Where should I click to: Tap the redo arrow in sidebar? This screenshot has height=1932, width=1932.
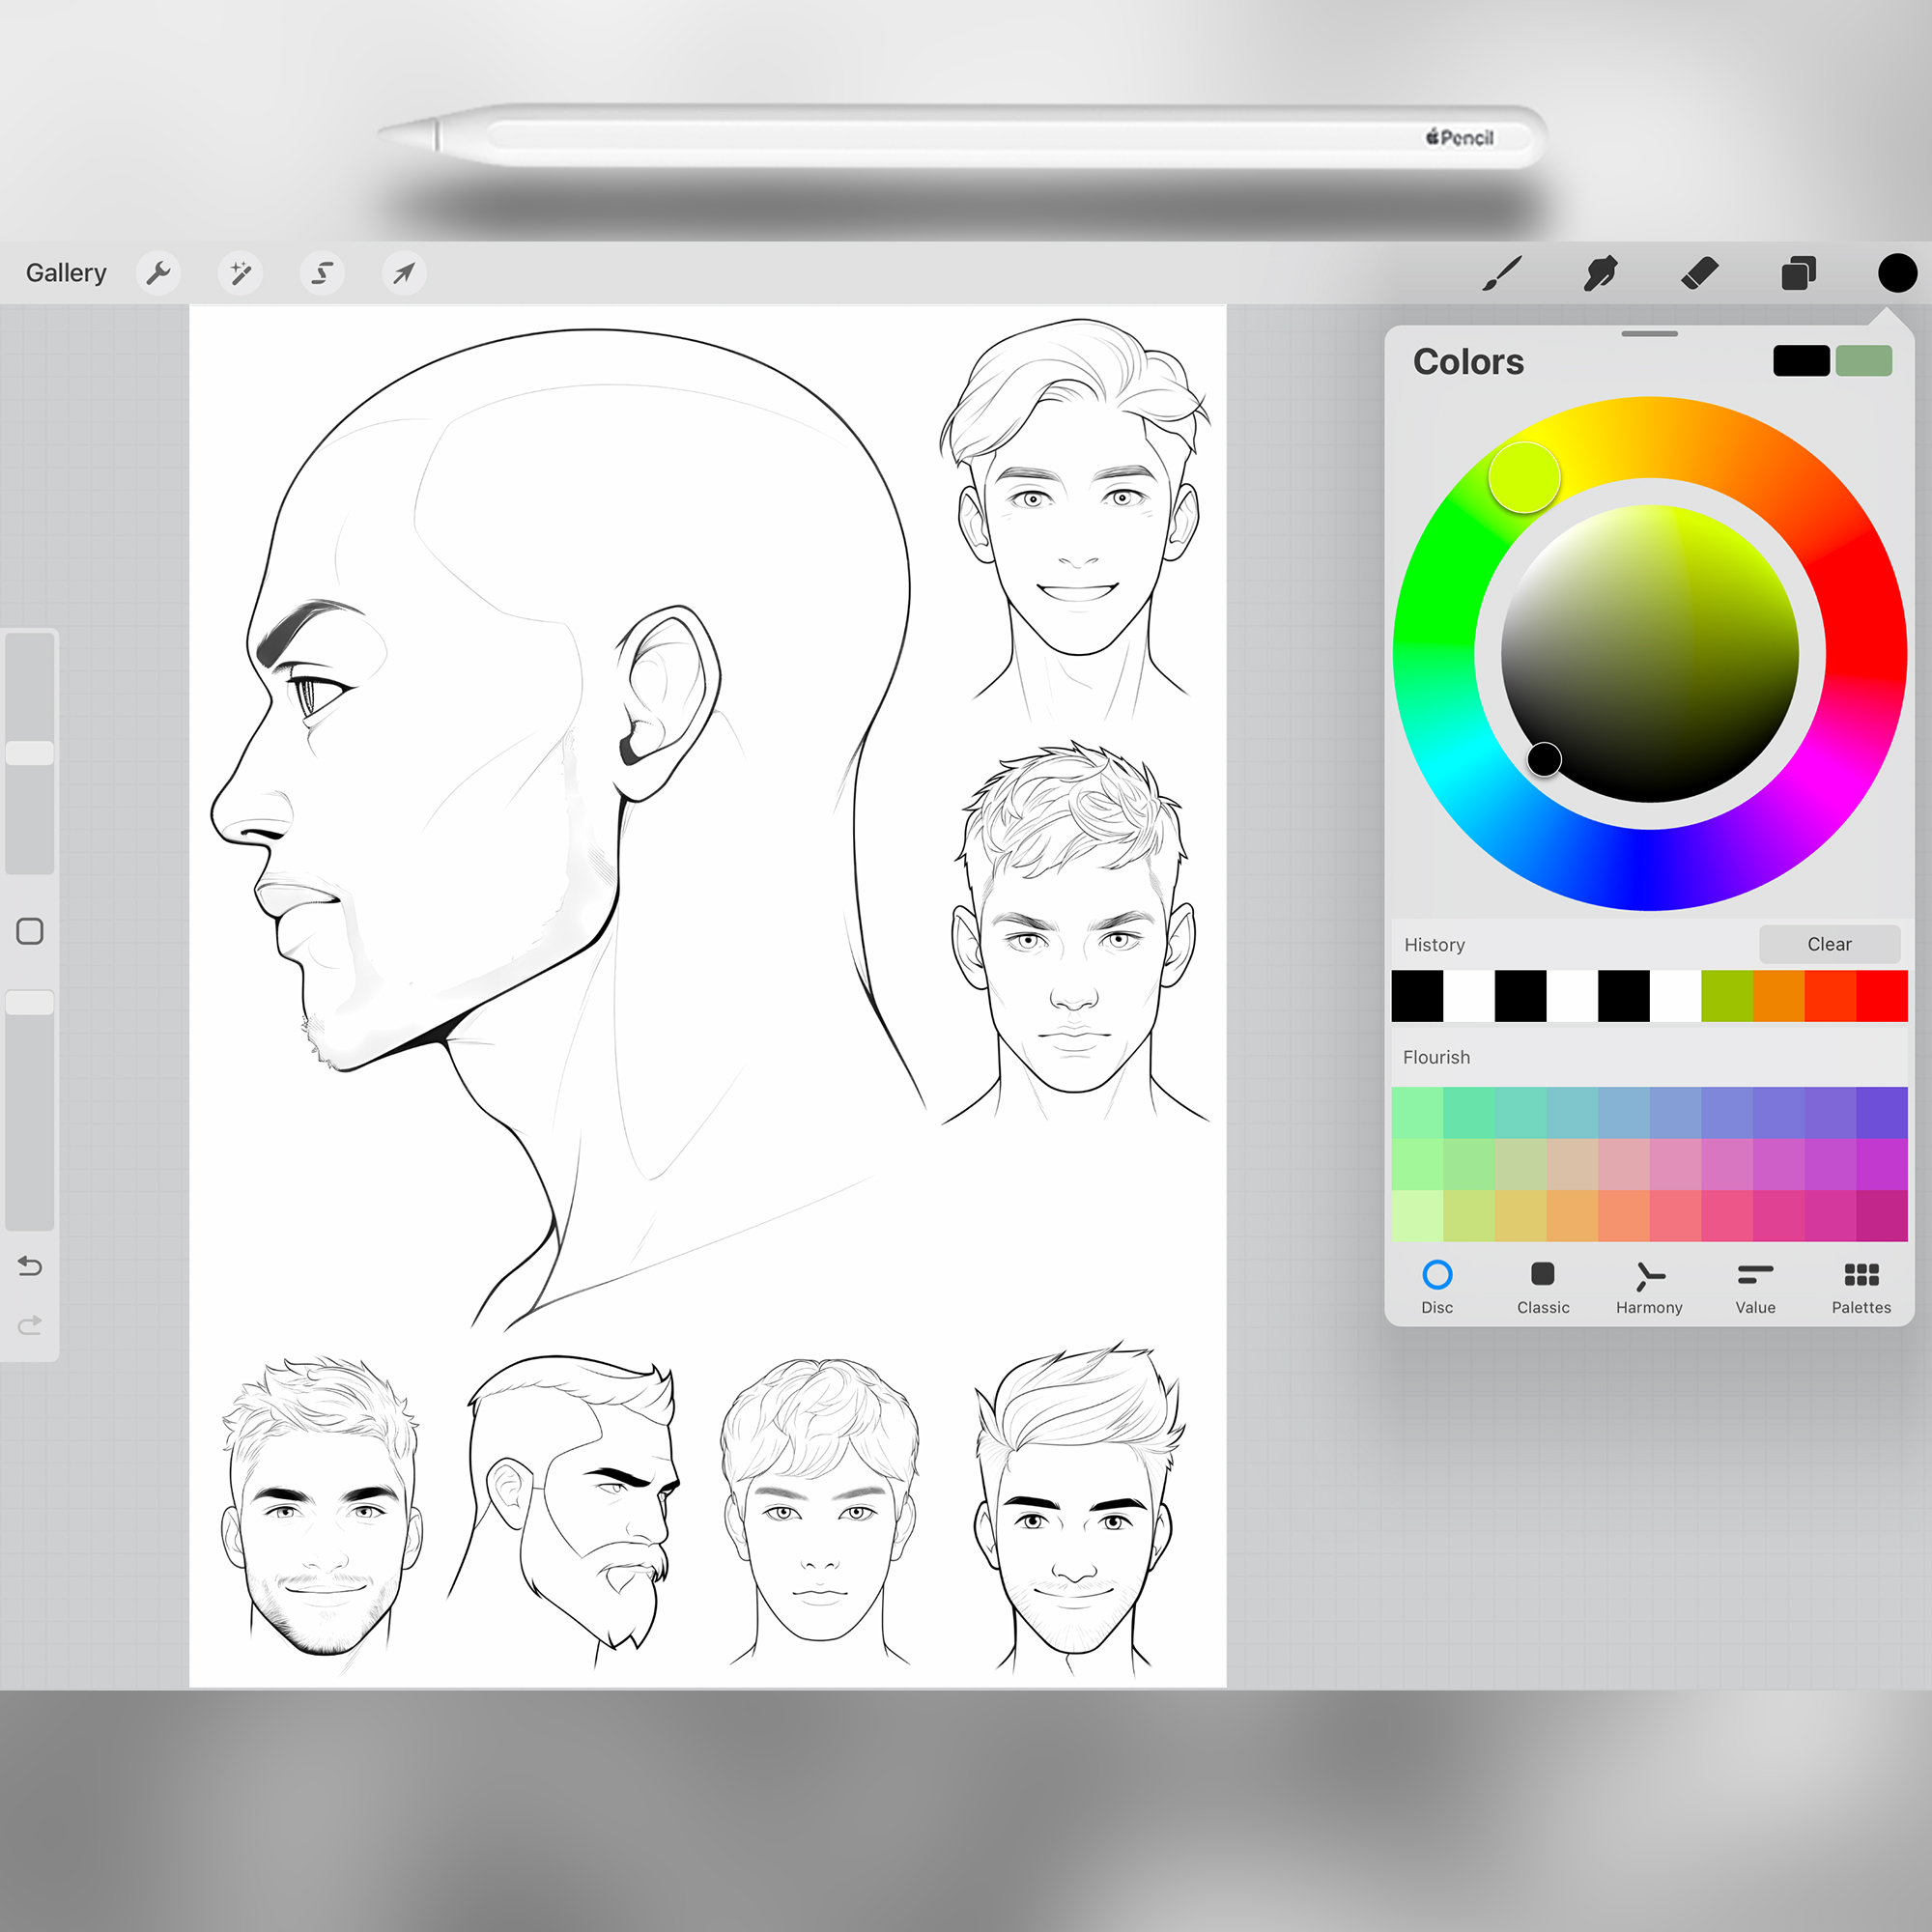tap(30, 1326)
